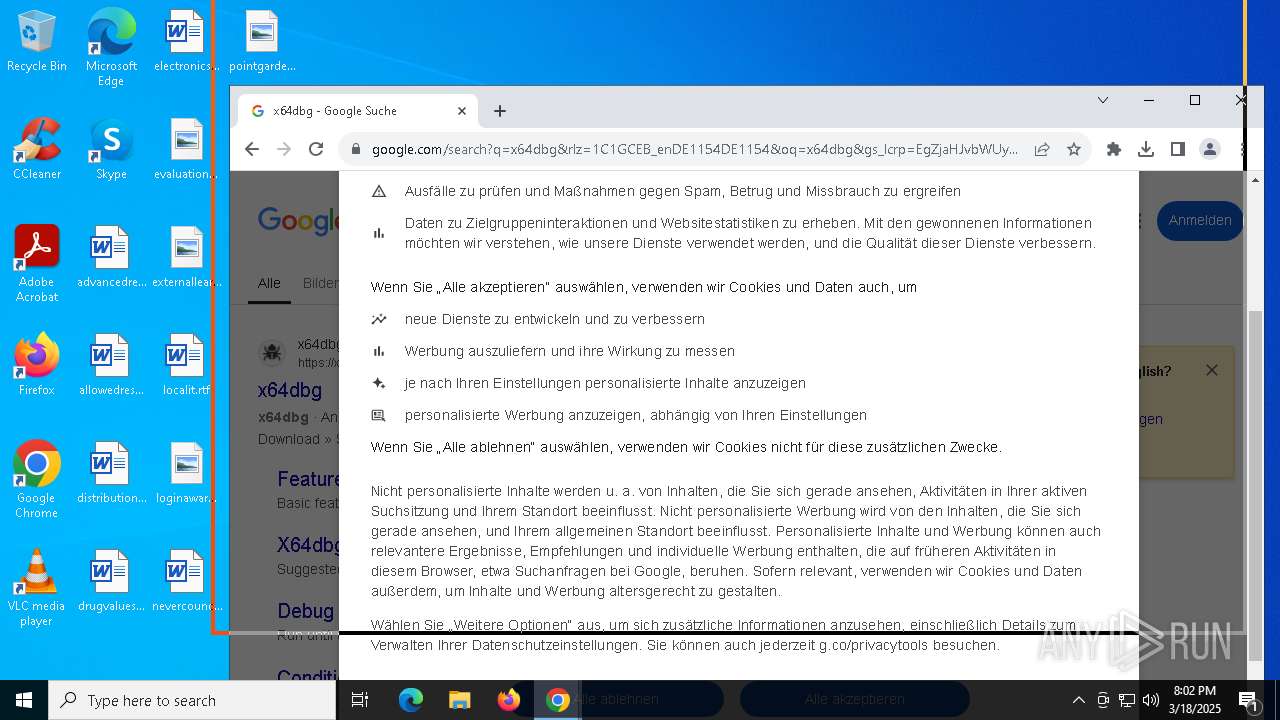Open the allowedres Word document
This screenshot has width=1280, height=720.
click(111, 365)
